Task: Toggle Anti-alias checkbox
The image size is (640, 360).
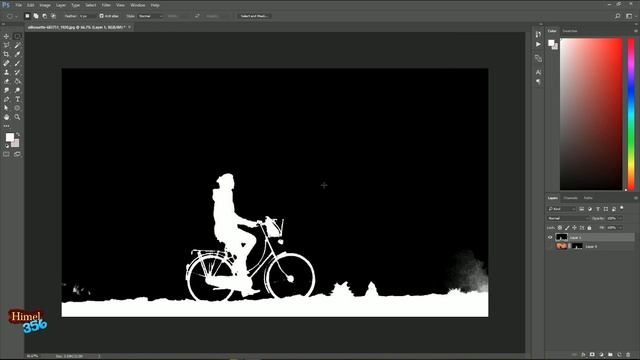Action: 102,16
